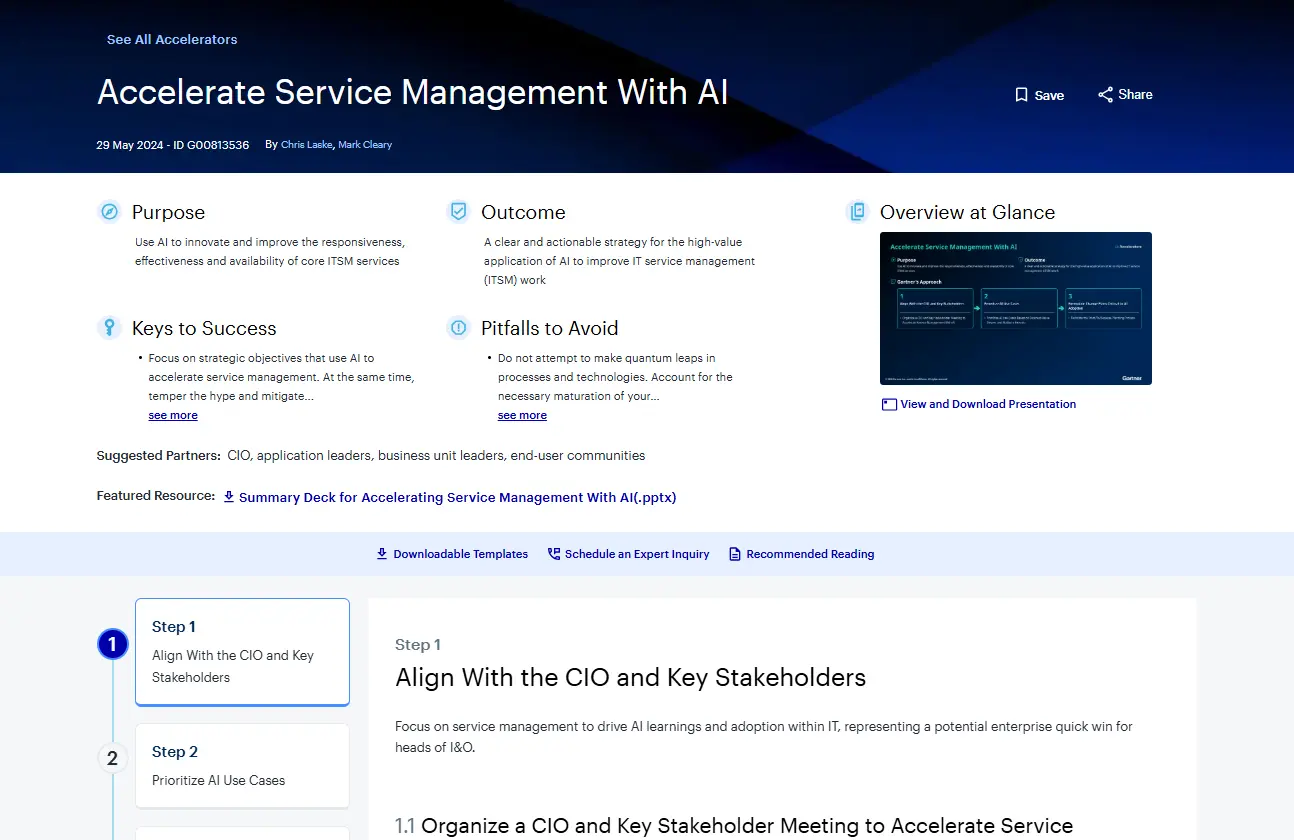
Task: Expand see more under Pitfalls to Avoid
Action: 522,414
